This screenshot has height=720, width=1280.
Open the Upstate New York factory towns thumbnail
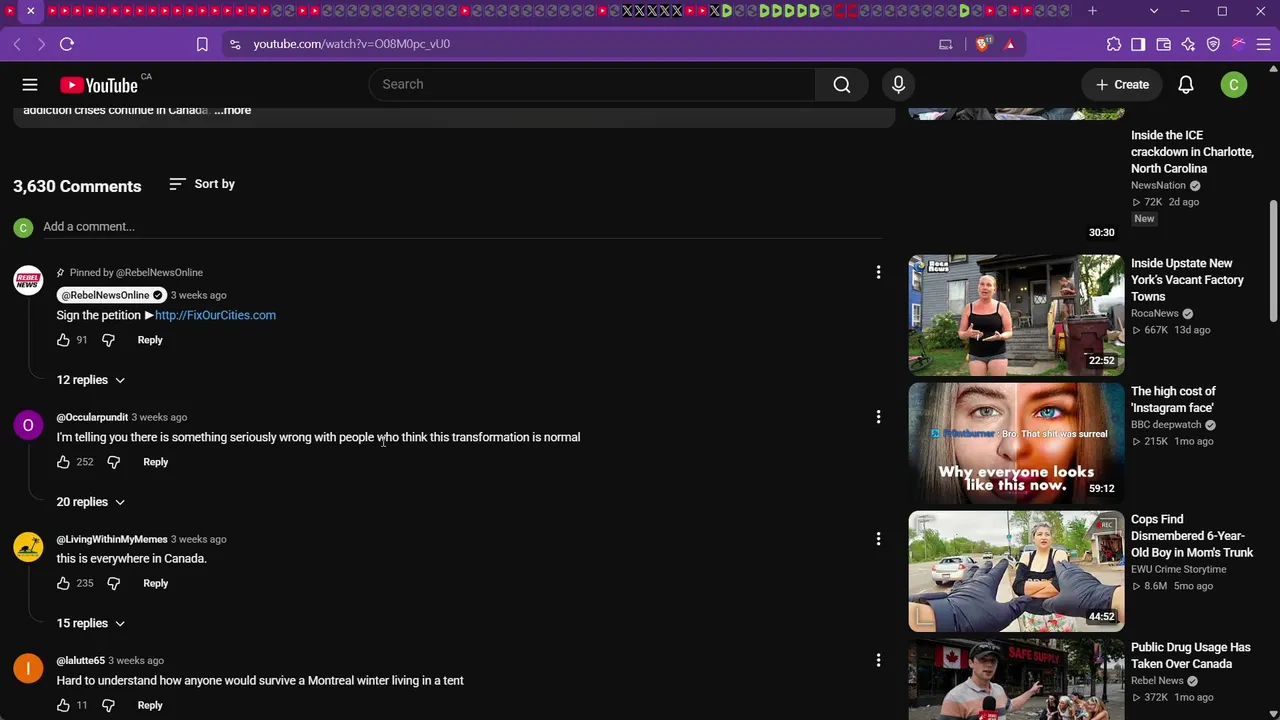1016,315
